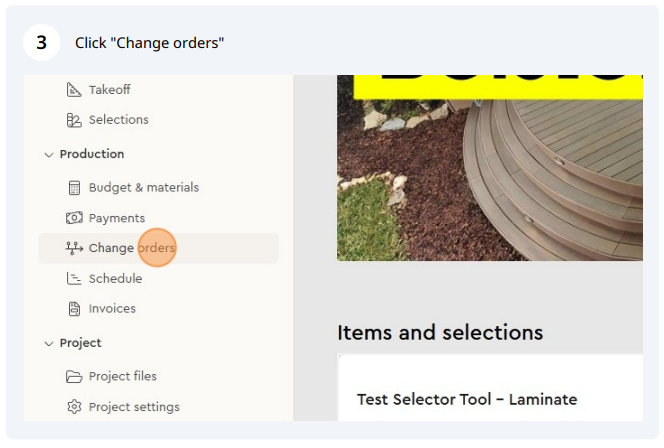Click the deck project photo
The width and height of the screenshot is (664, 448).
(x=490, y=168)
